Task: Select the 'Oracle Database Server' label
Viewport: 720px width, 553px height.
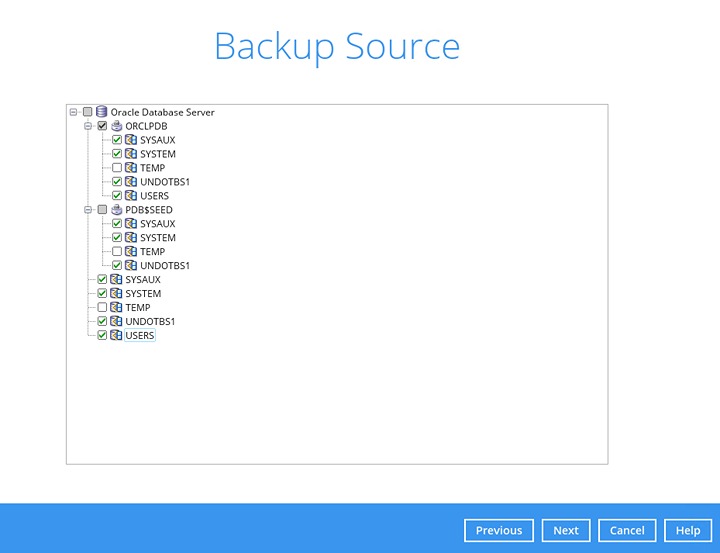Action: tap(163, 112)
